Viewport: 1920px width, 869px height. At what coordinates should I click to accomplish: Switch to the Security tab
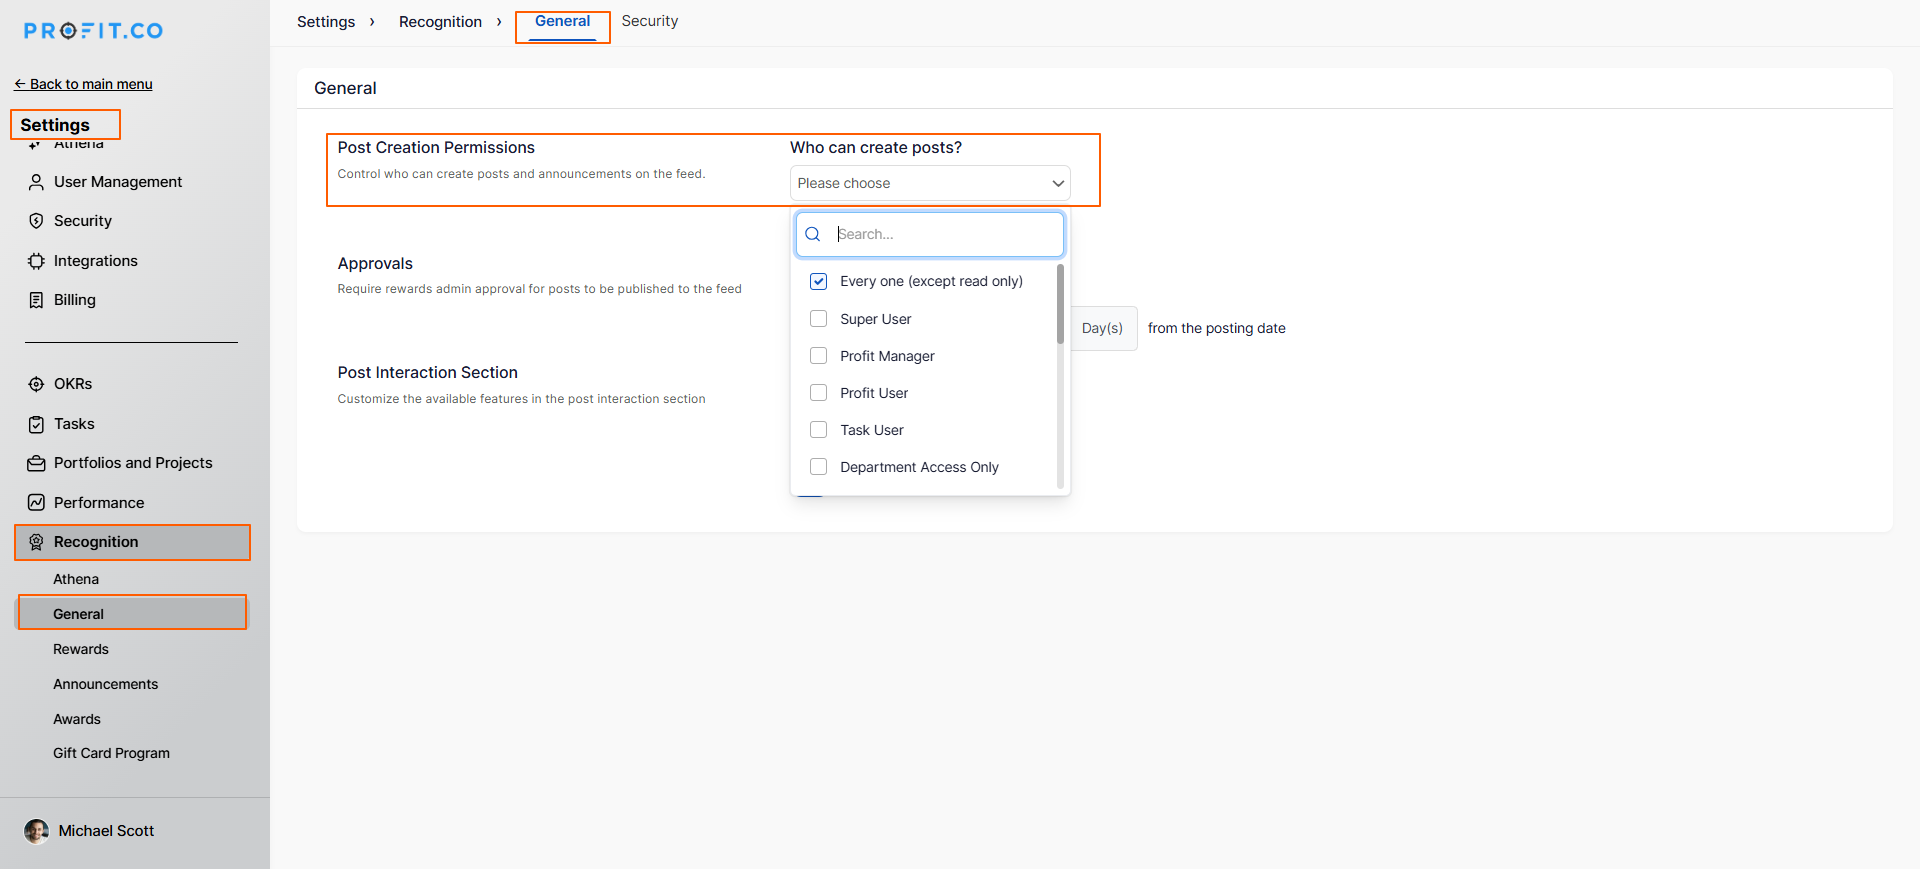[x=649, y=21]
